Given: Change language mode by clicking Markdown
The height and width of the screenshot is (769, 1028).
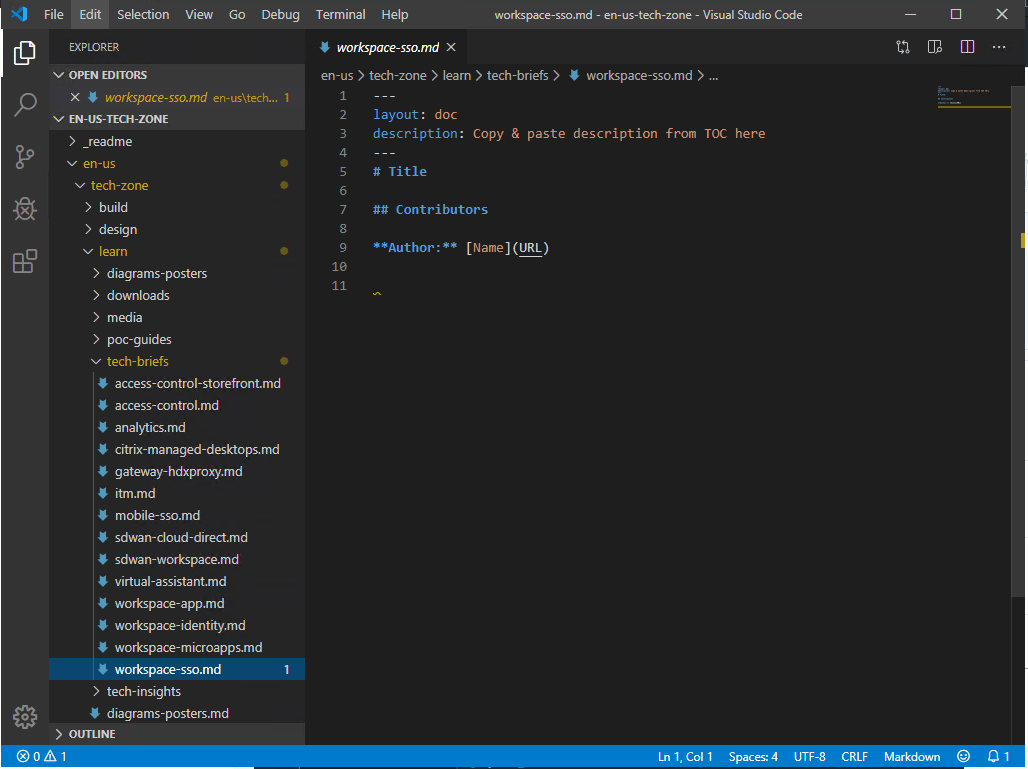Looking at the screenshot, I should coord(912,757).
